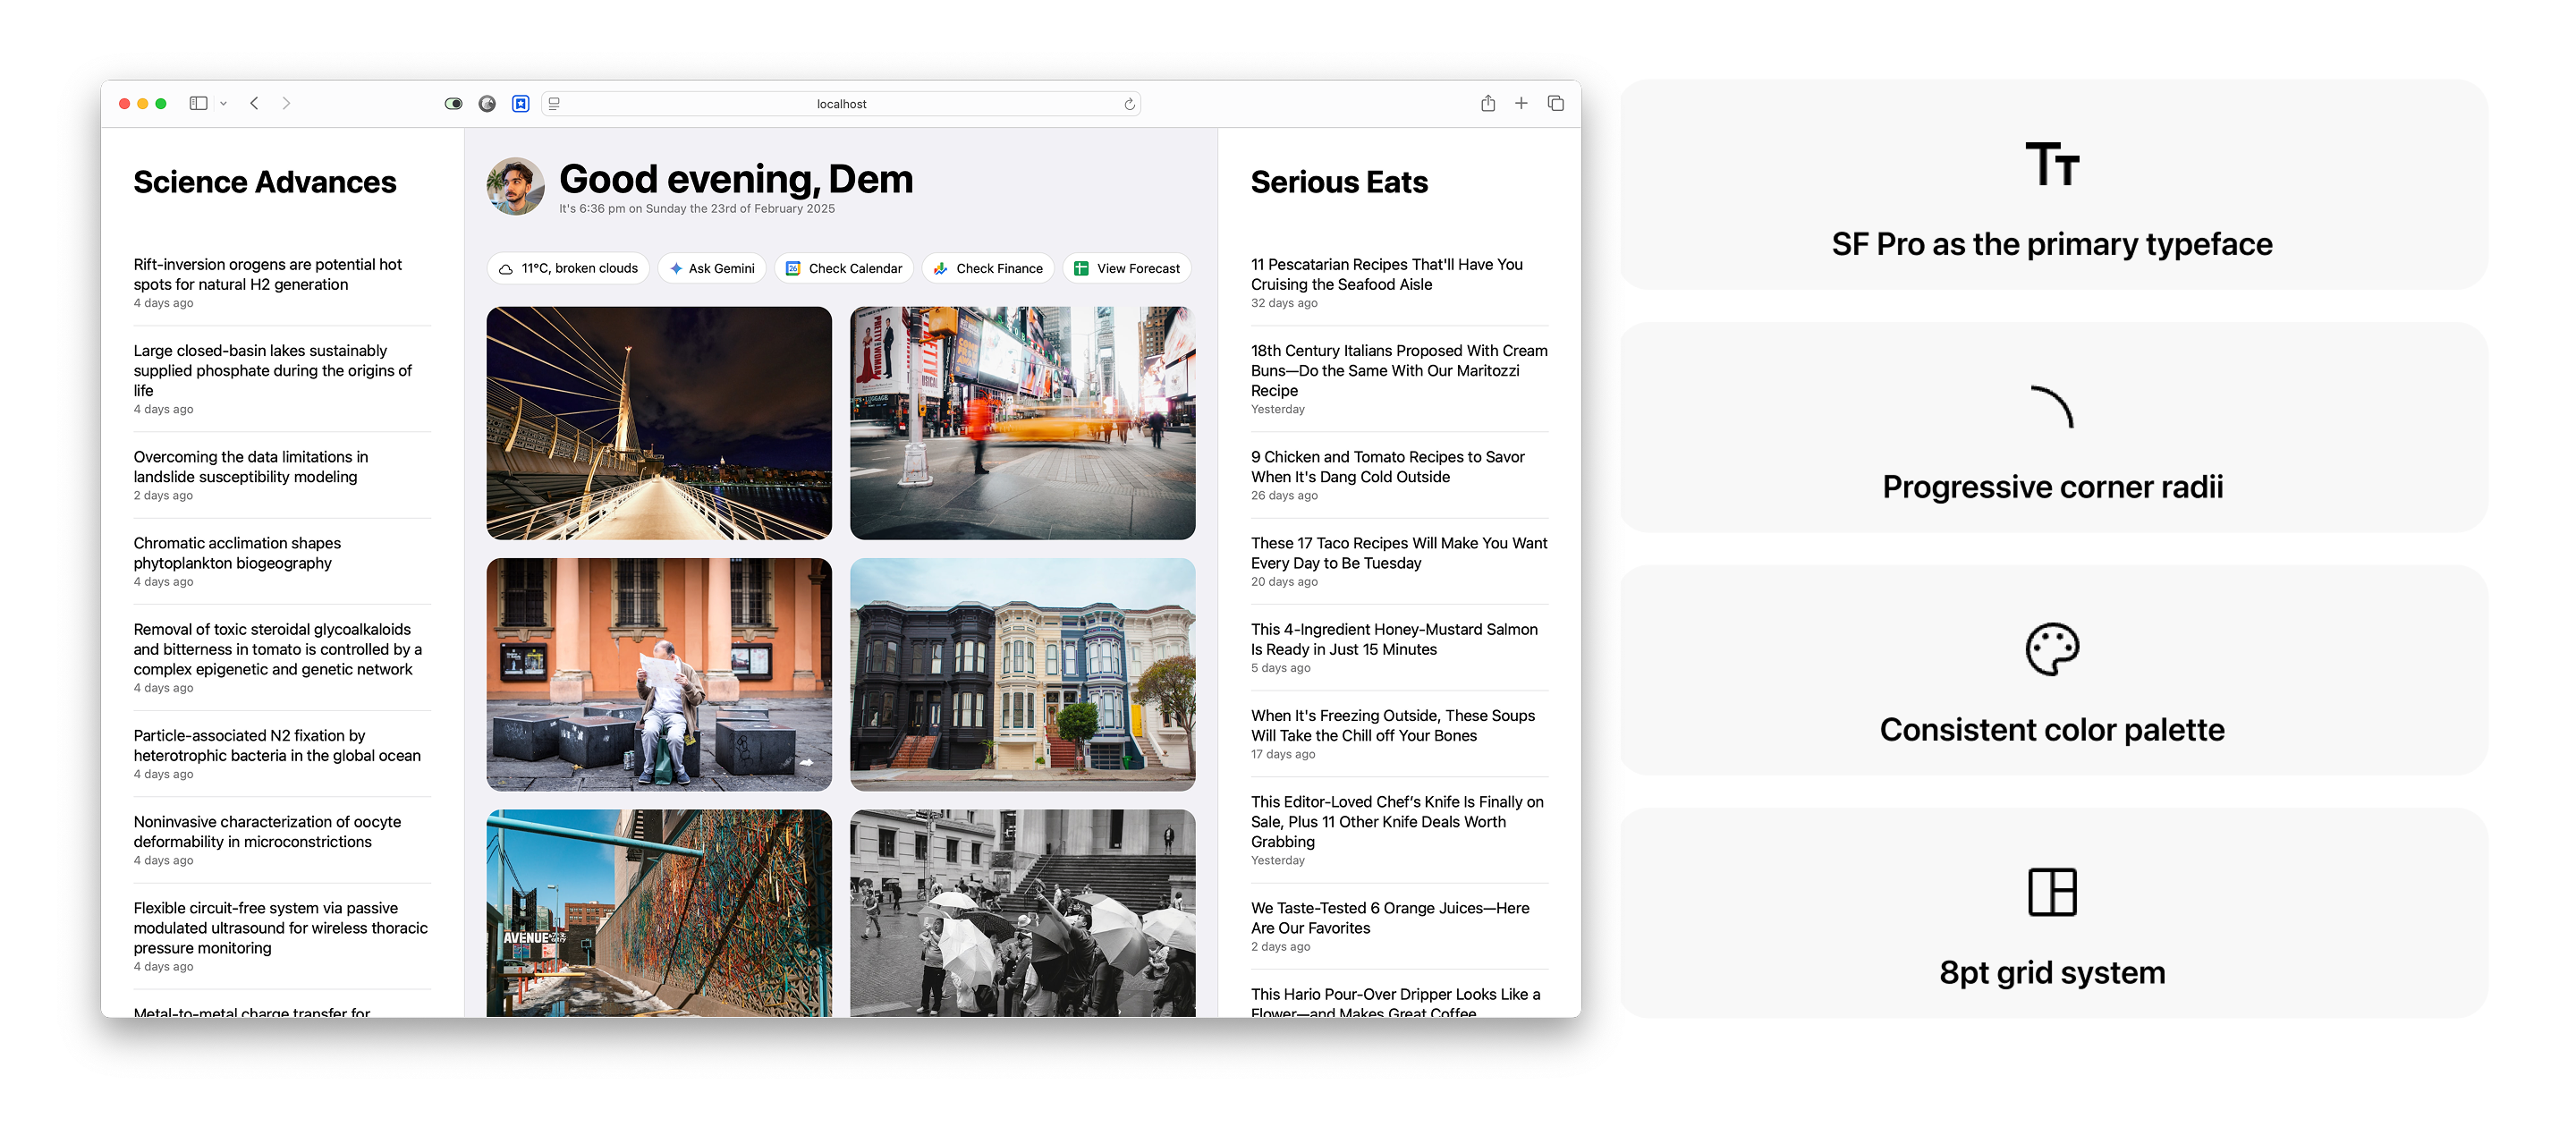Open the black-and-white umbrellas photo

1022,913
